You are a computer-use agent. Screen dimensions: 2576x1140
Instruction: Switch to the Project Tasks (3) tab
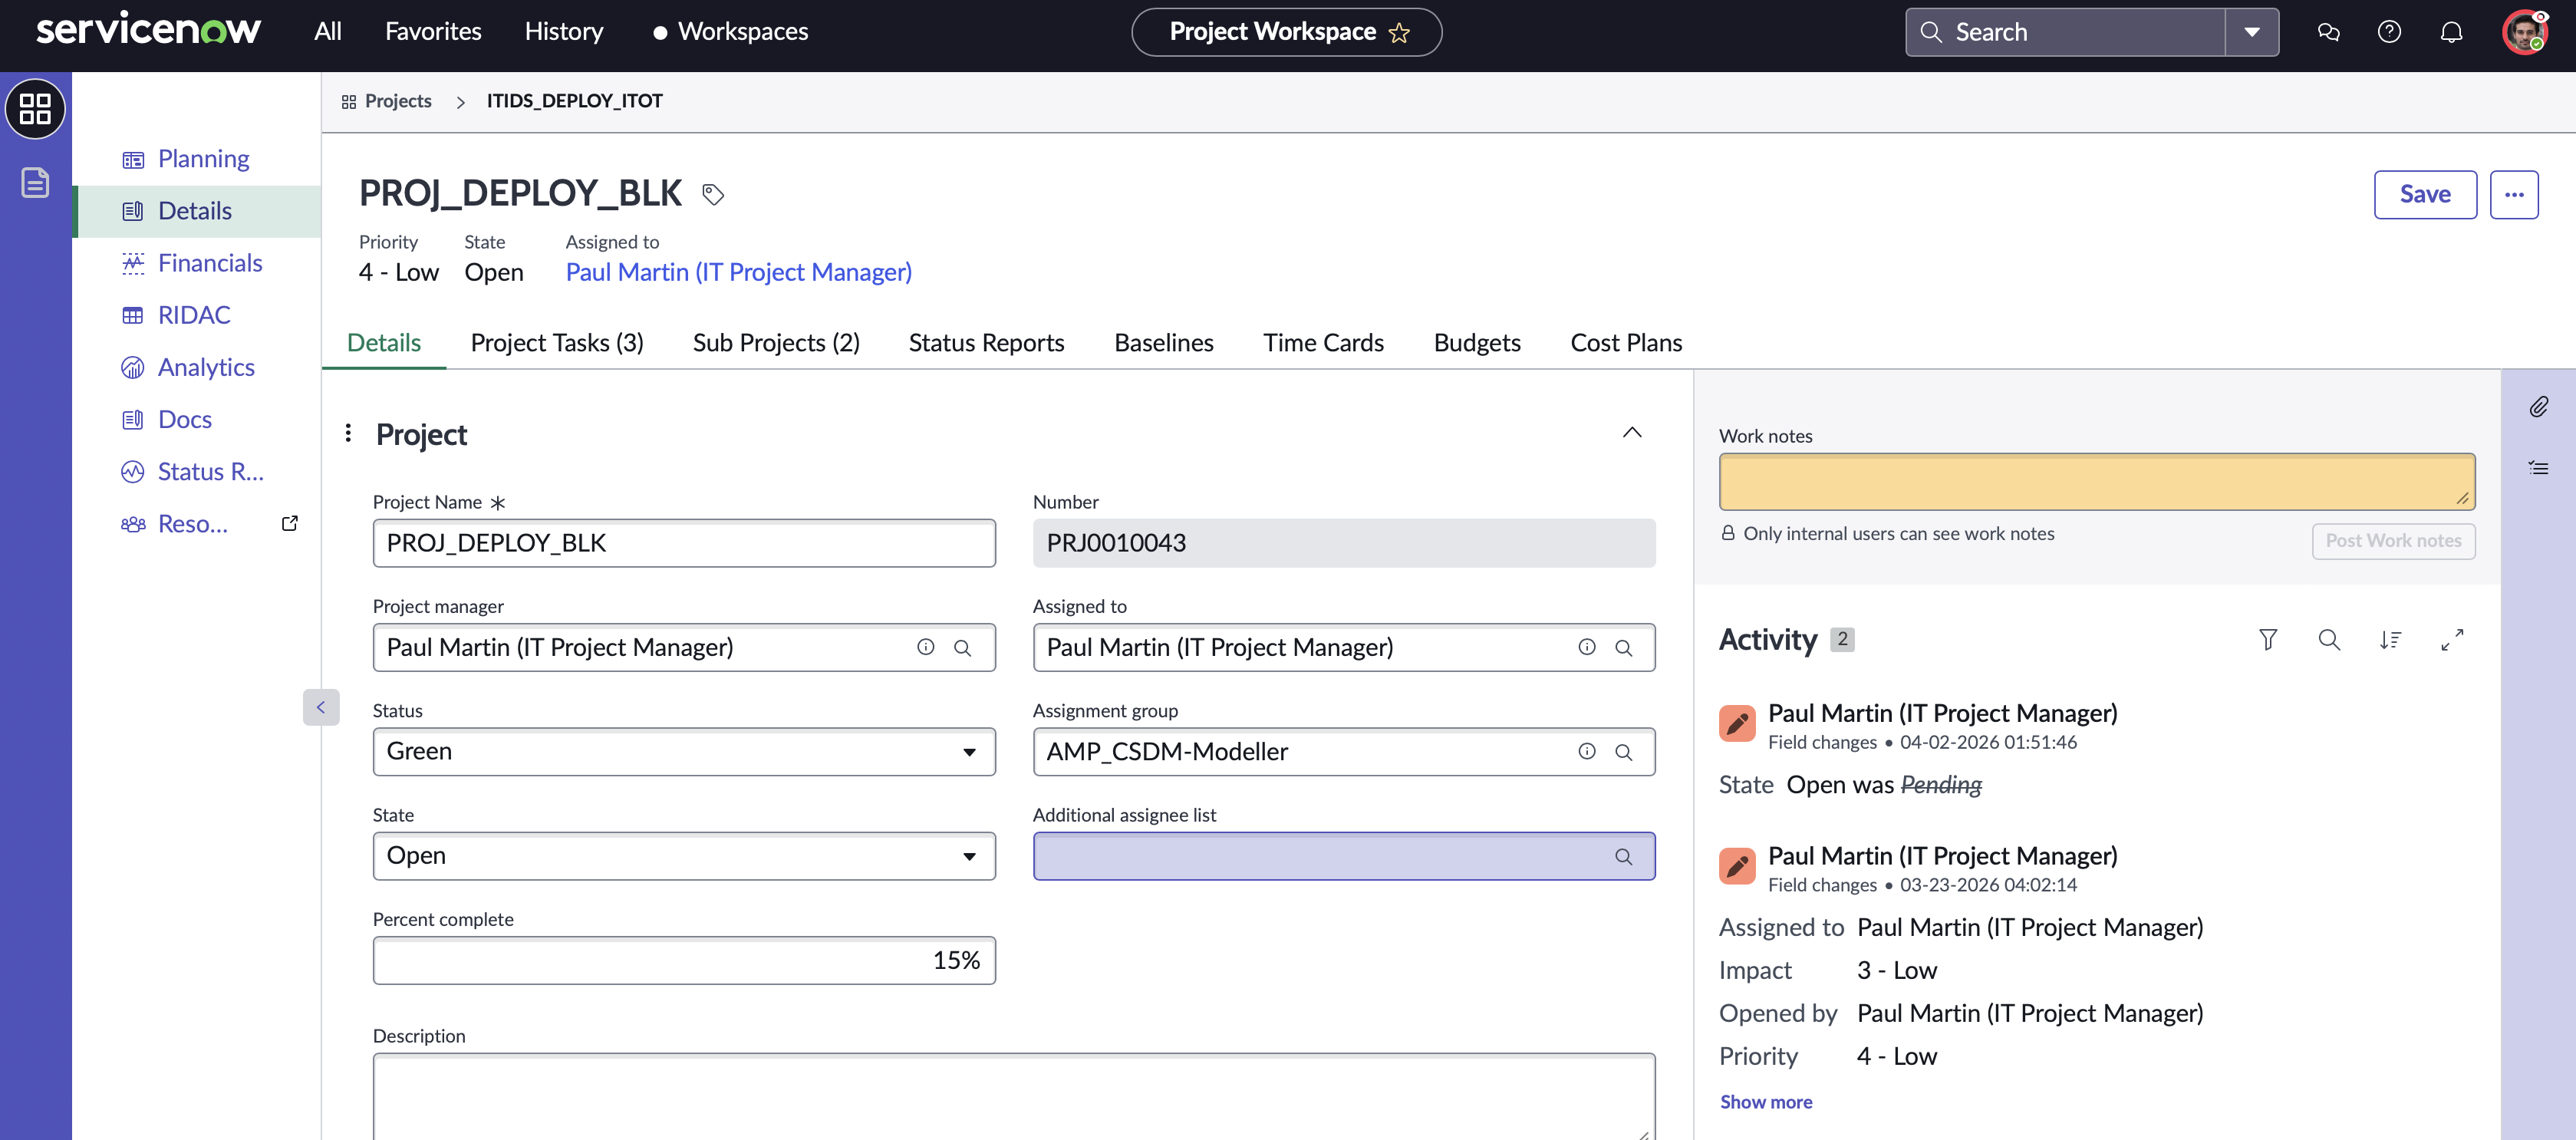557,343
